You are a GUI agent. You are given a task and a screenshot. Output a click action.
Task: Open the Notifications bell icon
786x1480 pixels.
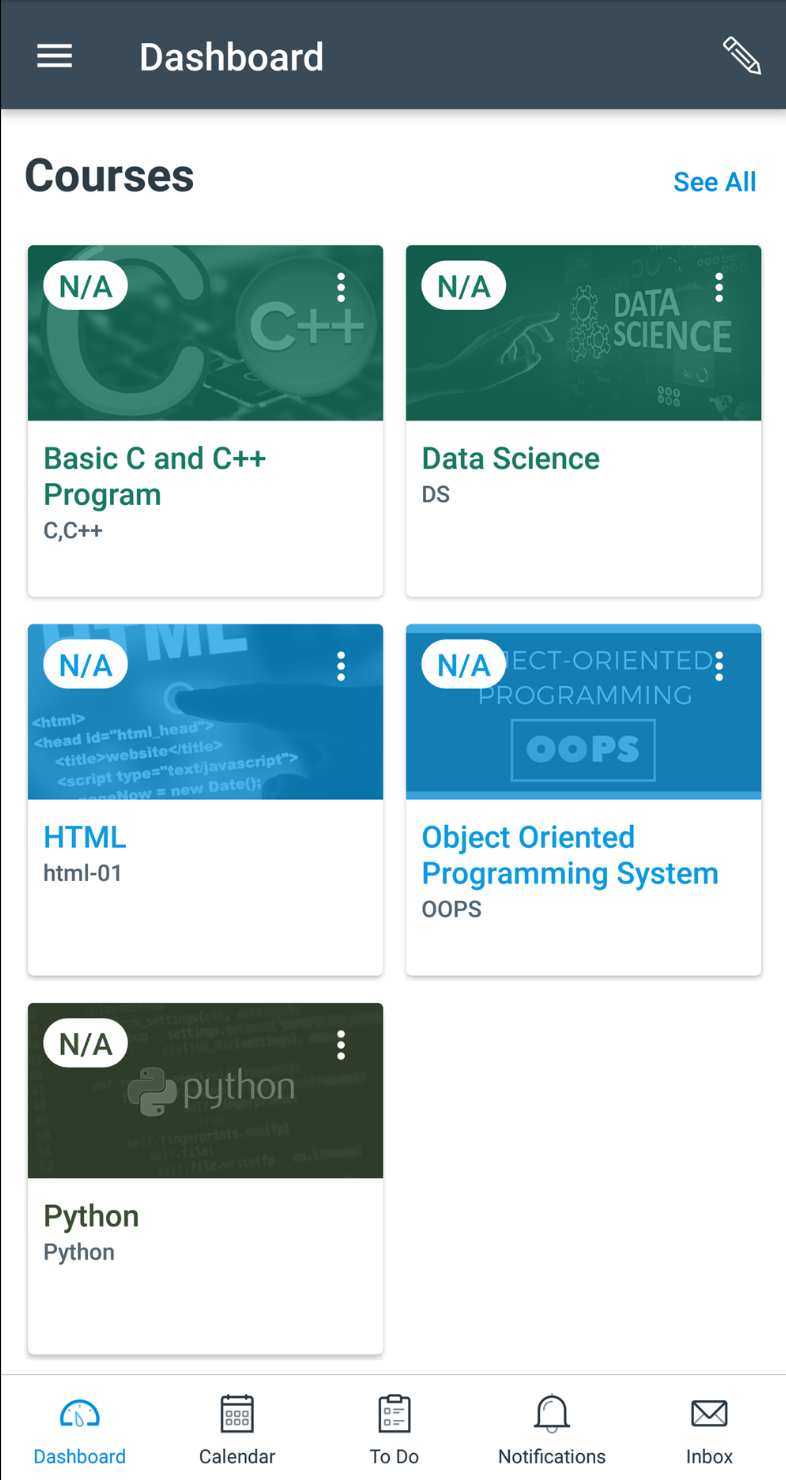click(552, 1414)
